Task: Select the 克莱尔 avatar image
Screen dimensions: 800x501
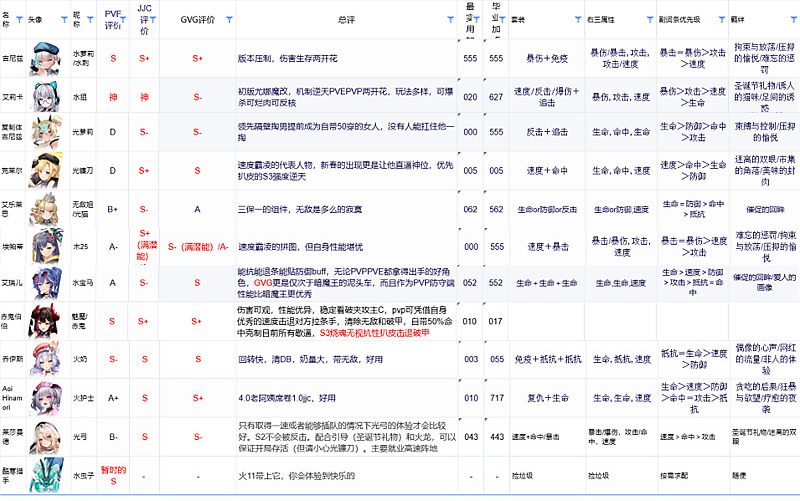Action: click(x=45, y=170)
